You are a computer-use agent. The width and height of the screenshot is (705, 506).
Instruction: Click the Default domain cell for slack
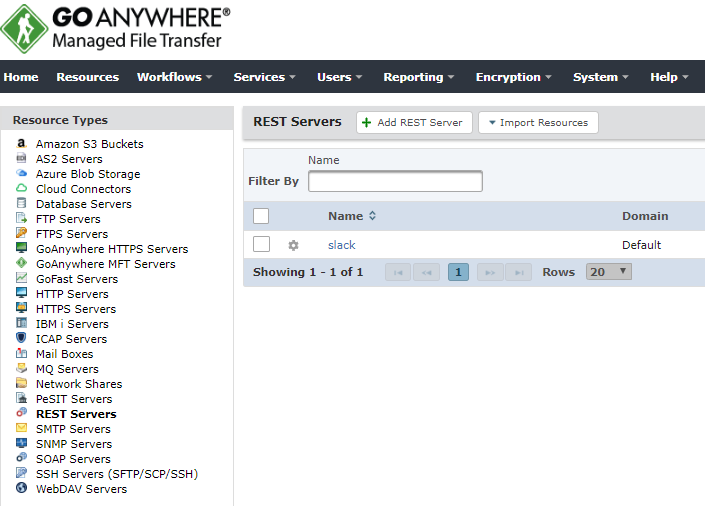pyautogui.click(x=642, y=245)
